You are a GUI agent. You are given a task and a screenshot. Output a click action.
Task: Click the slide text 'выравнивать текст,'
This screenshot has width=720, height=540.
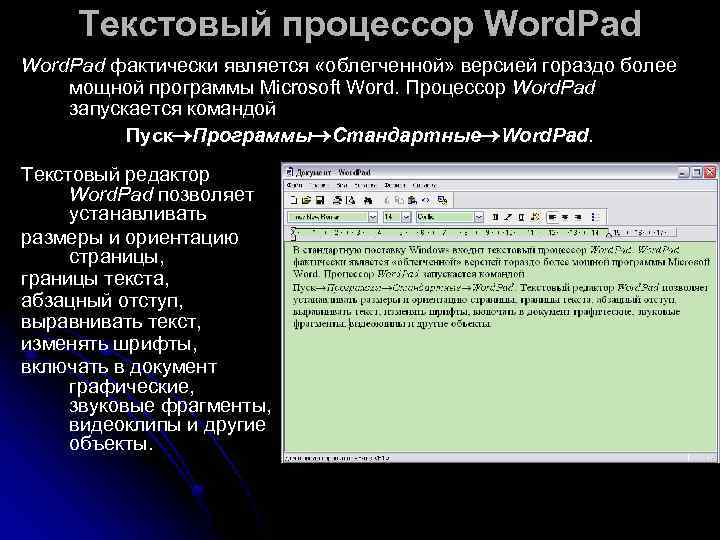tap(111, 322)
